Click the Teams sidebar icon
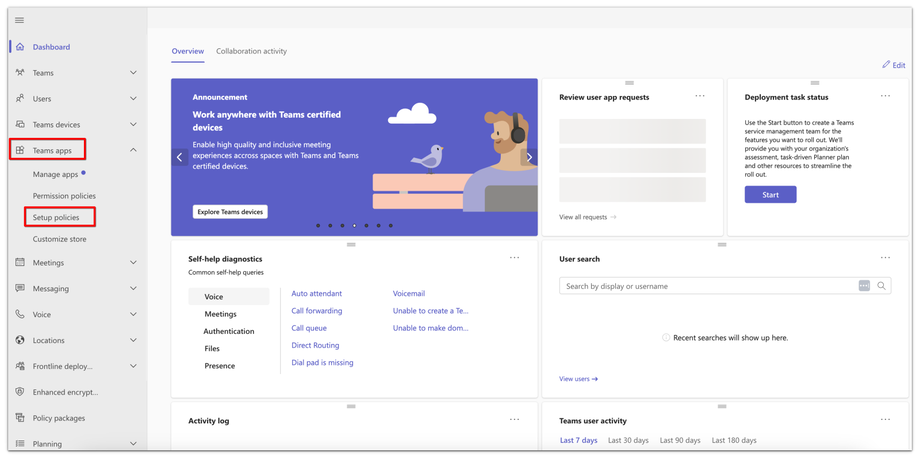 point(20,73)
